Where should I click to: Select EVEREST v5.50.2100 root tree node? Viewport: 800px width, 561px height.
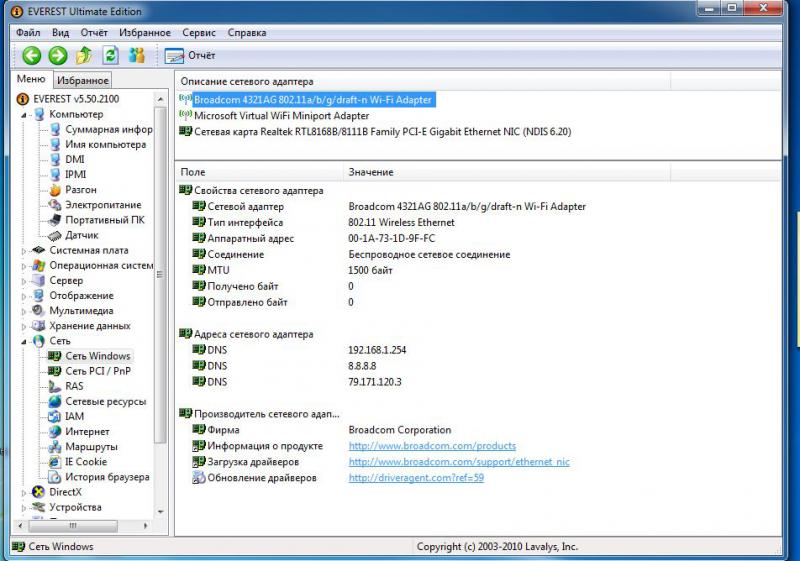pos(76,99)
